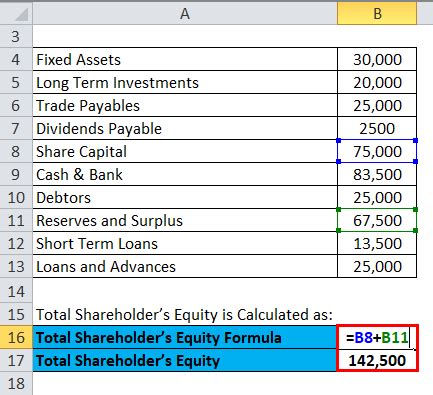
Task: Select the Dividends Payable value 2500
Action: (377, 128)
